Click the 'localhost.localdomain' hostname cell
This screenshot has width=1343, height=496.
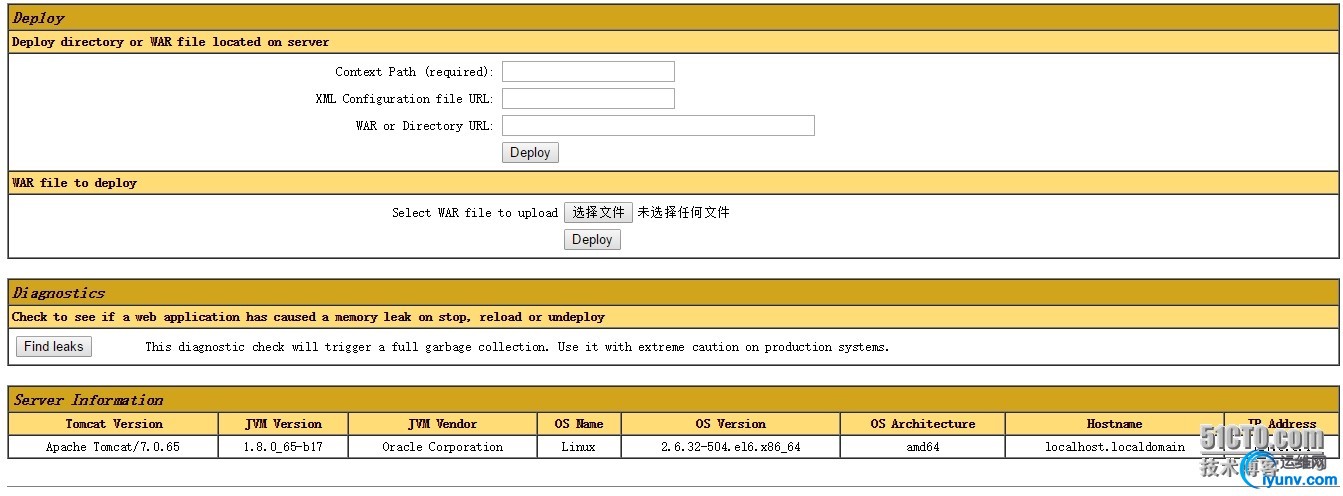(1115, 447)
